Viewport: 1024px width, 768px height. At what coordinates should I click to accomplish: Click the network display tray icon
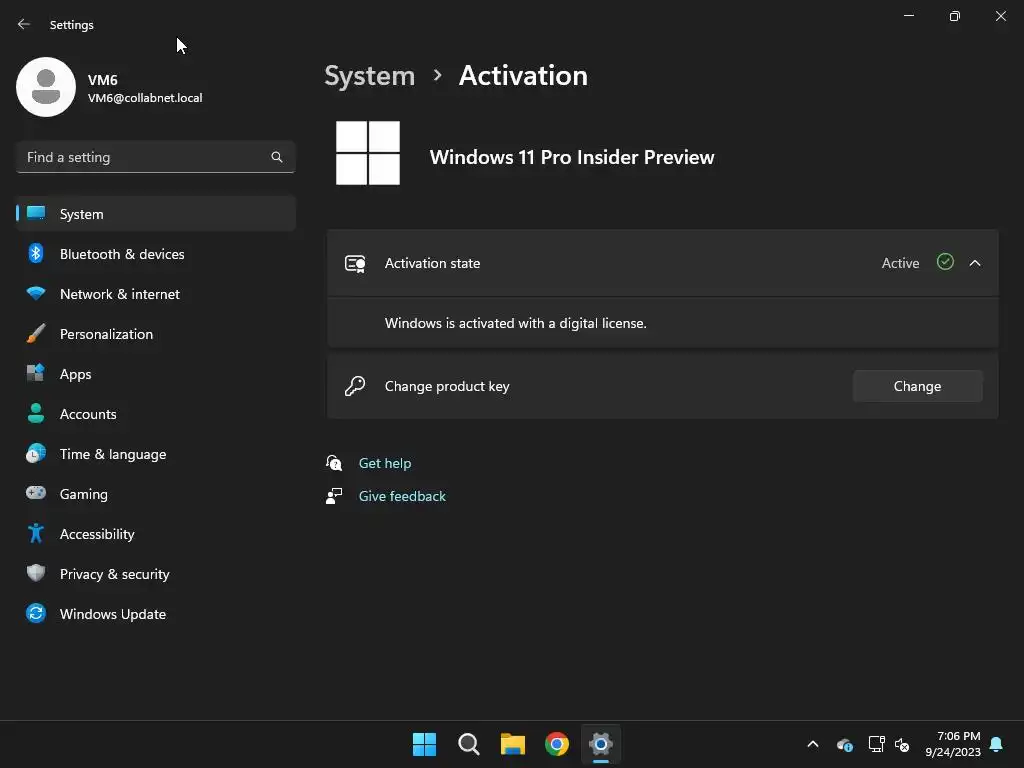876,744
